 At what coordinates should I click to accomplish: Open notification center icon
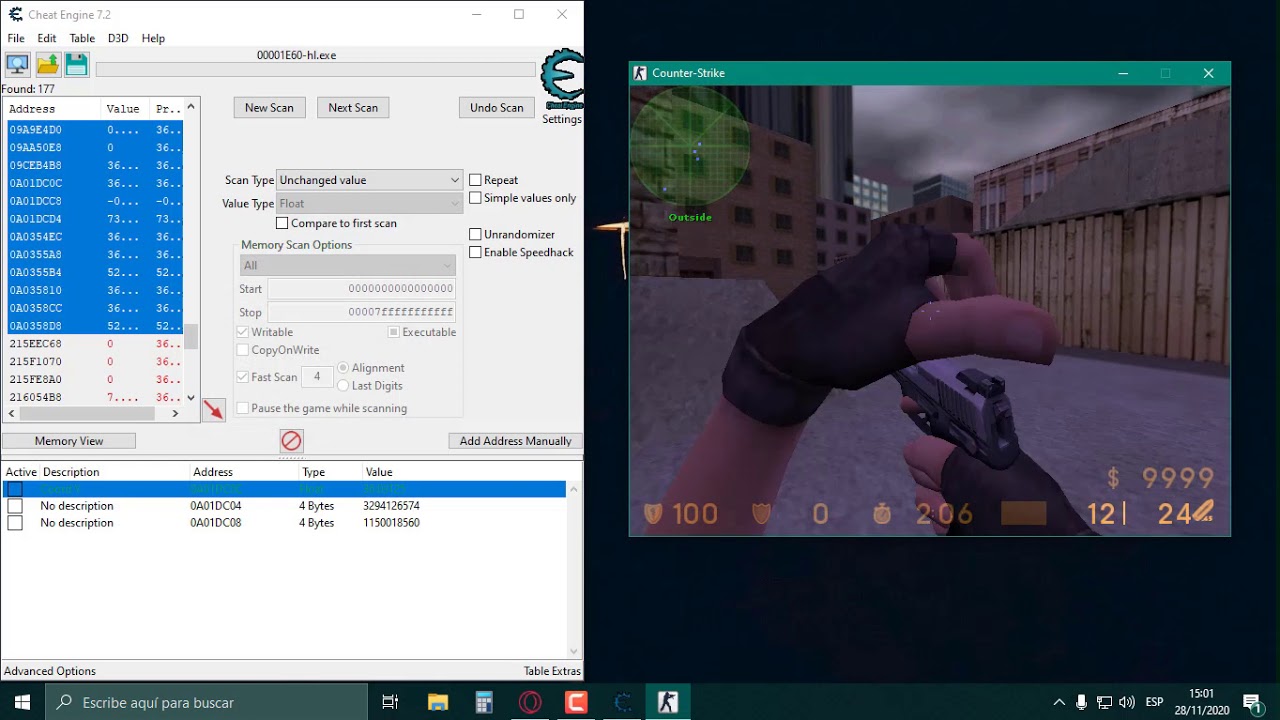pos(1251,702)
